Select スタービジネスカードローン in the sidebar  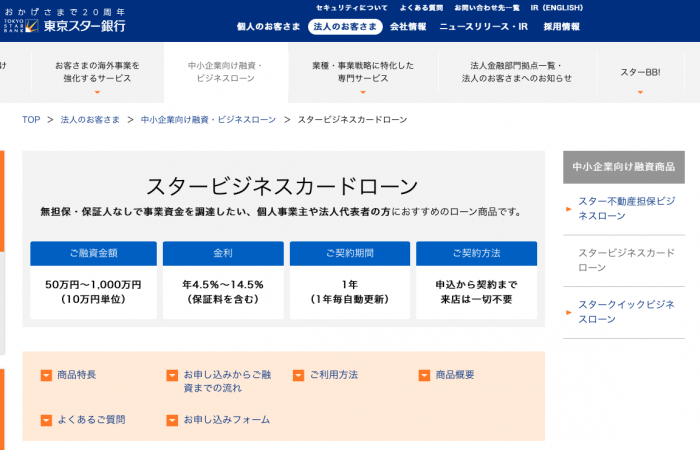[626, 260]
